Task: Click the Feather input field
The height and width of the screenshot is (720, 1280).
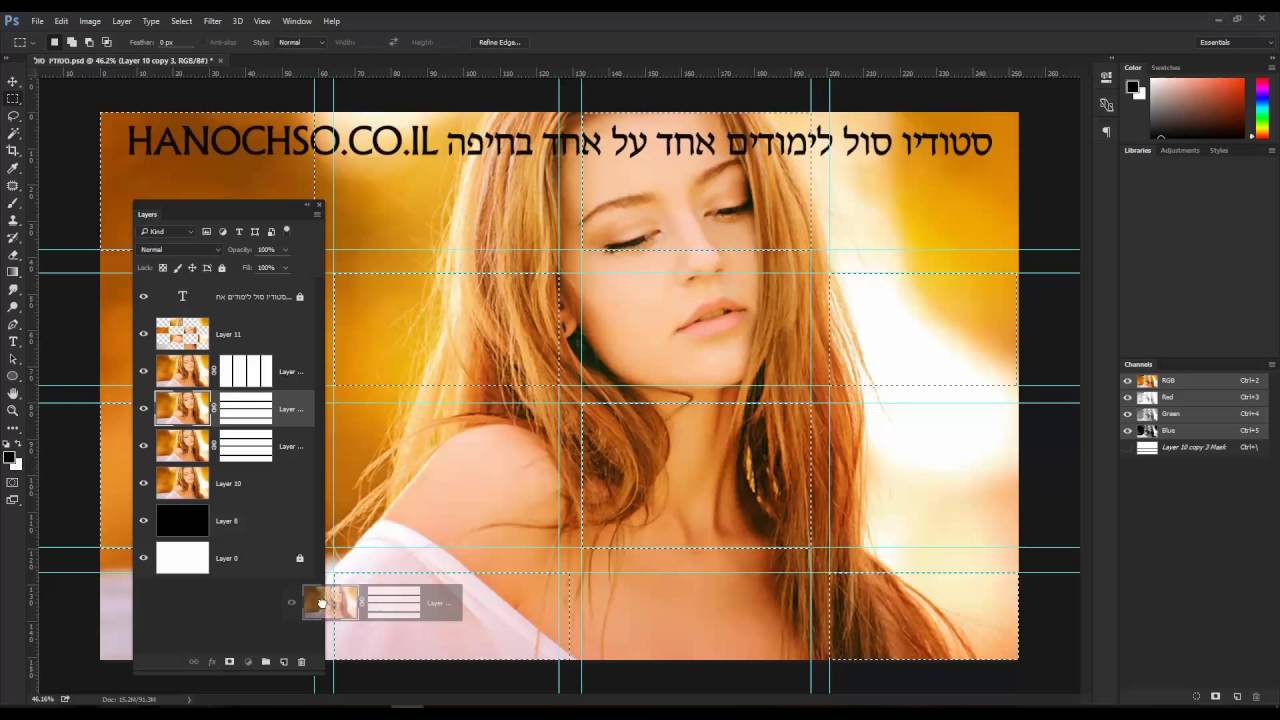Action: coord(175,43)
